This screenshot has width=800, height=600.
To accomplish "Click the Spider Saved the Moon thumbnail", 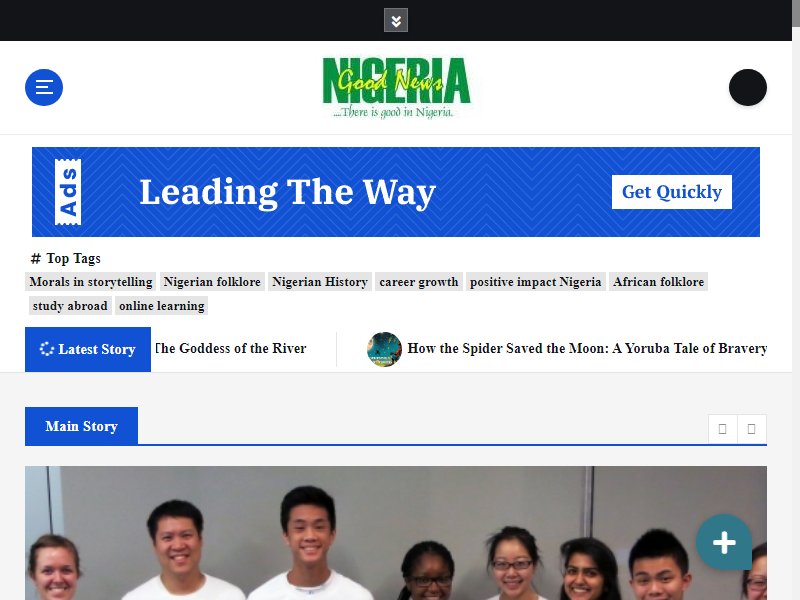I will (x=384, y=349).
